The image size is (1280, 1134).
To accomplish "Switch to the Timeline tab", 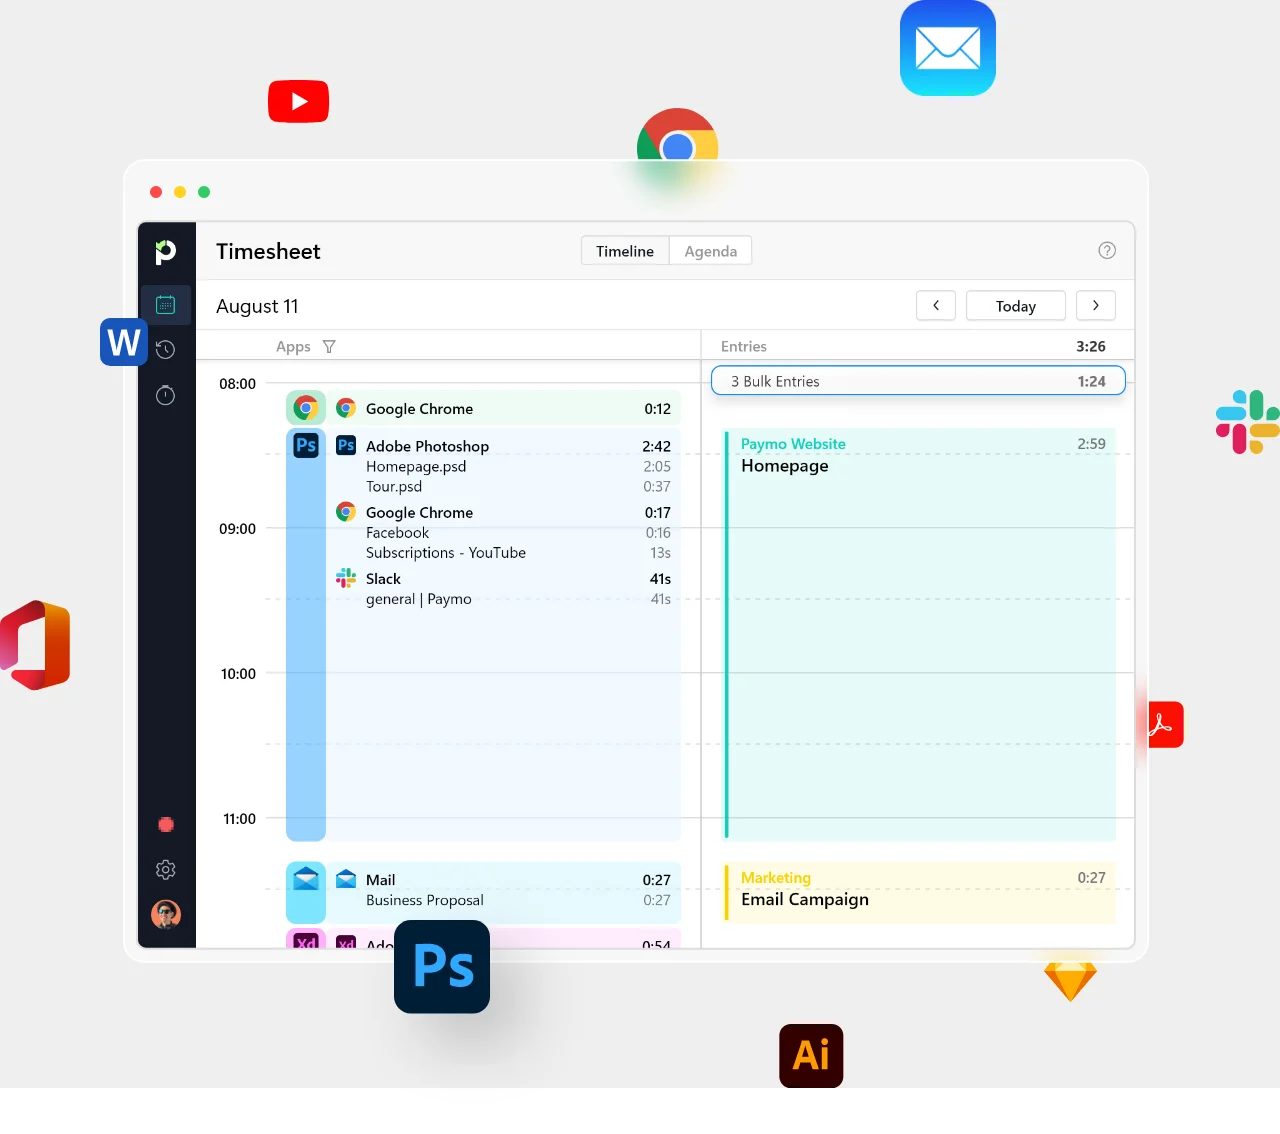I will click(x=625, y=251).
